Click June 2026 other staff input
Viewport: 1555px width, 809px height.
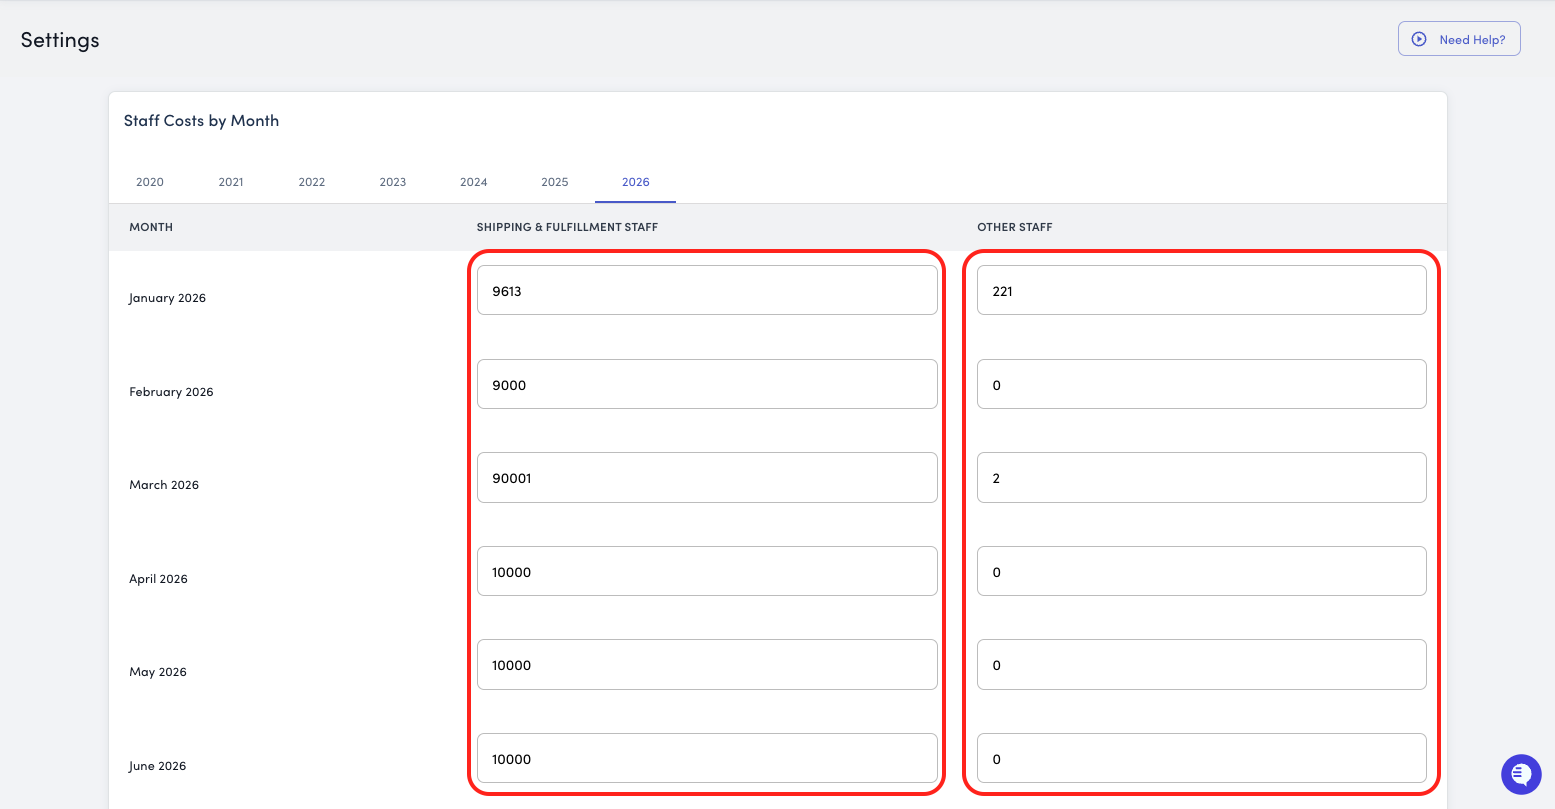1201,759
